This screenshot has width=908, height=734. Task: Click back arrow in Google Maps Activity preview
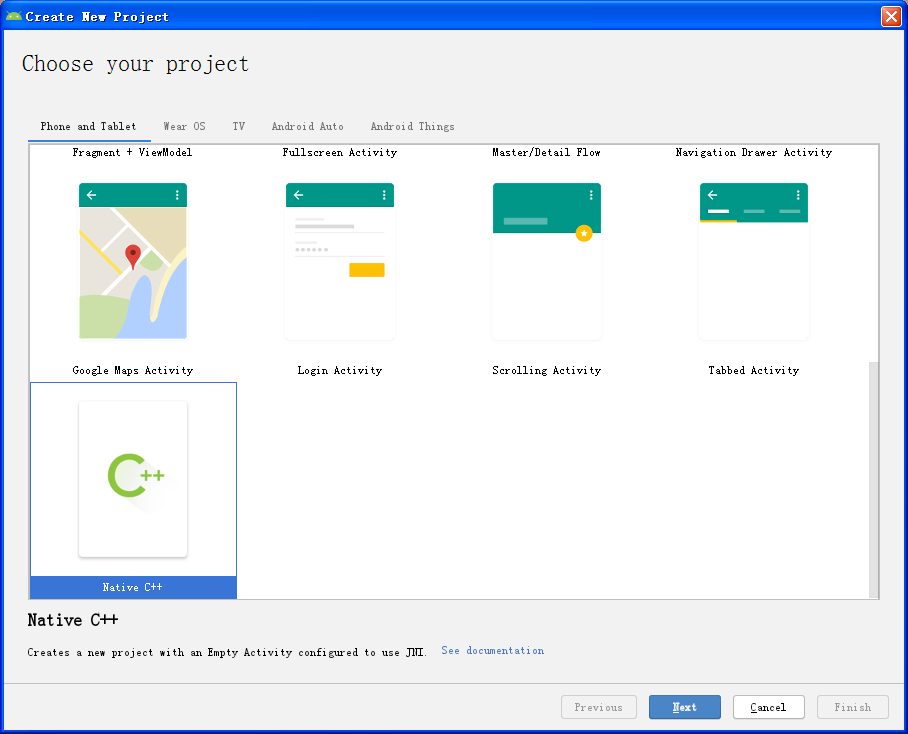pos(91,195)
